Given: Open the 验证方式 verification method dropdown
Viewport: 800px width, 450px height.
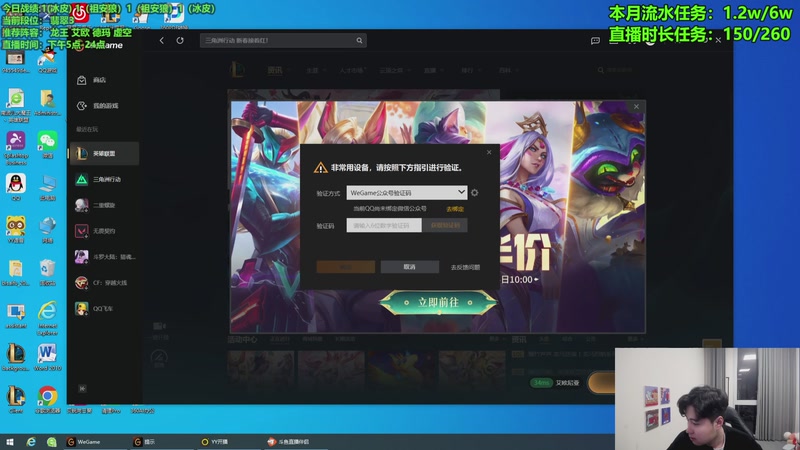Looking at the screenshot, I should [407, 192].
